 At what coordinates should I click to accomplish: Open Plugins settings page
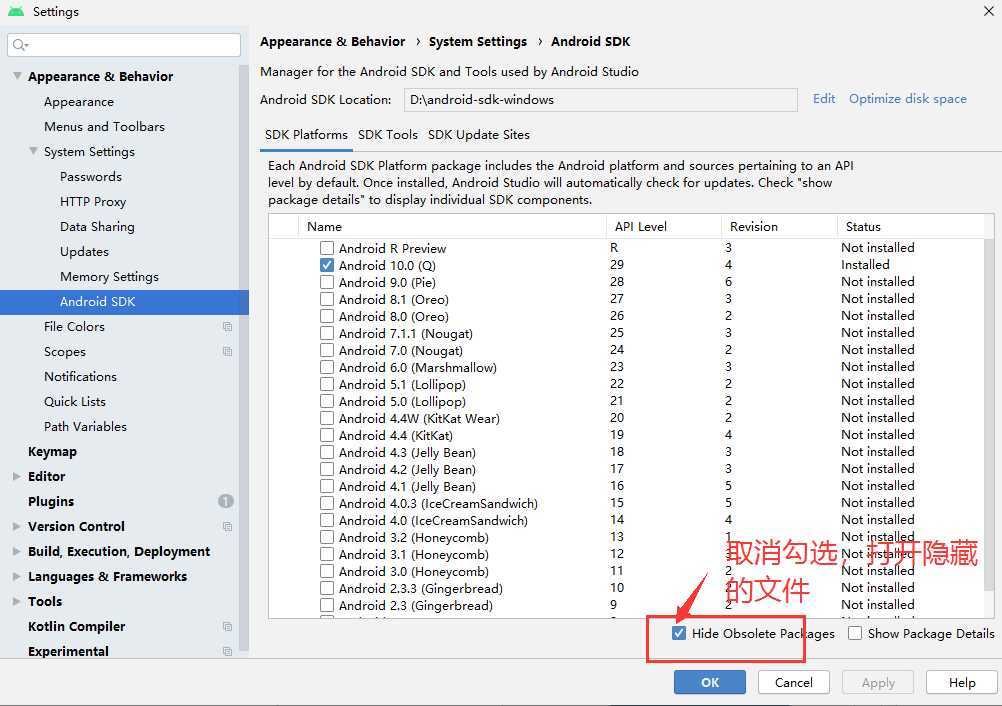click(x=51, y=502)
